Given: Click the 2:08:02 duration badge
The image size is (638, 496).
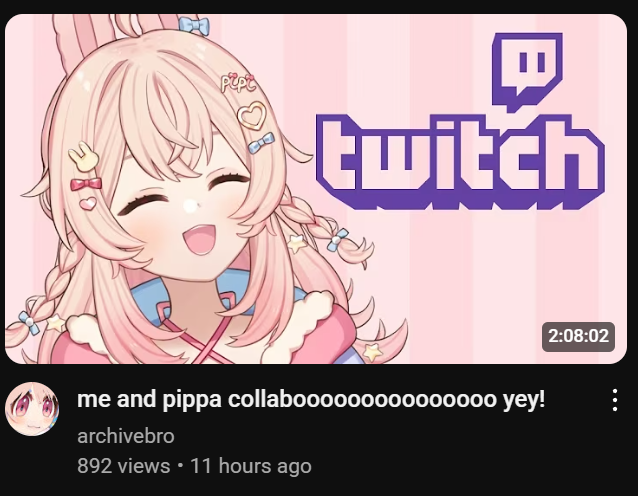Looking at the screenshot, I should point(578,336).
